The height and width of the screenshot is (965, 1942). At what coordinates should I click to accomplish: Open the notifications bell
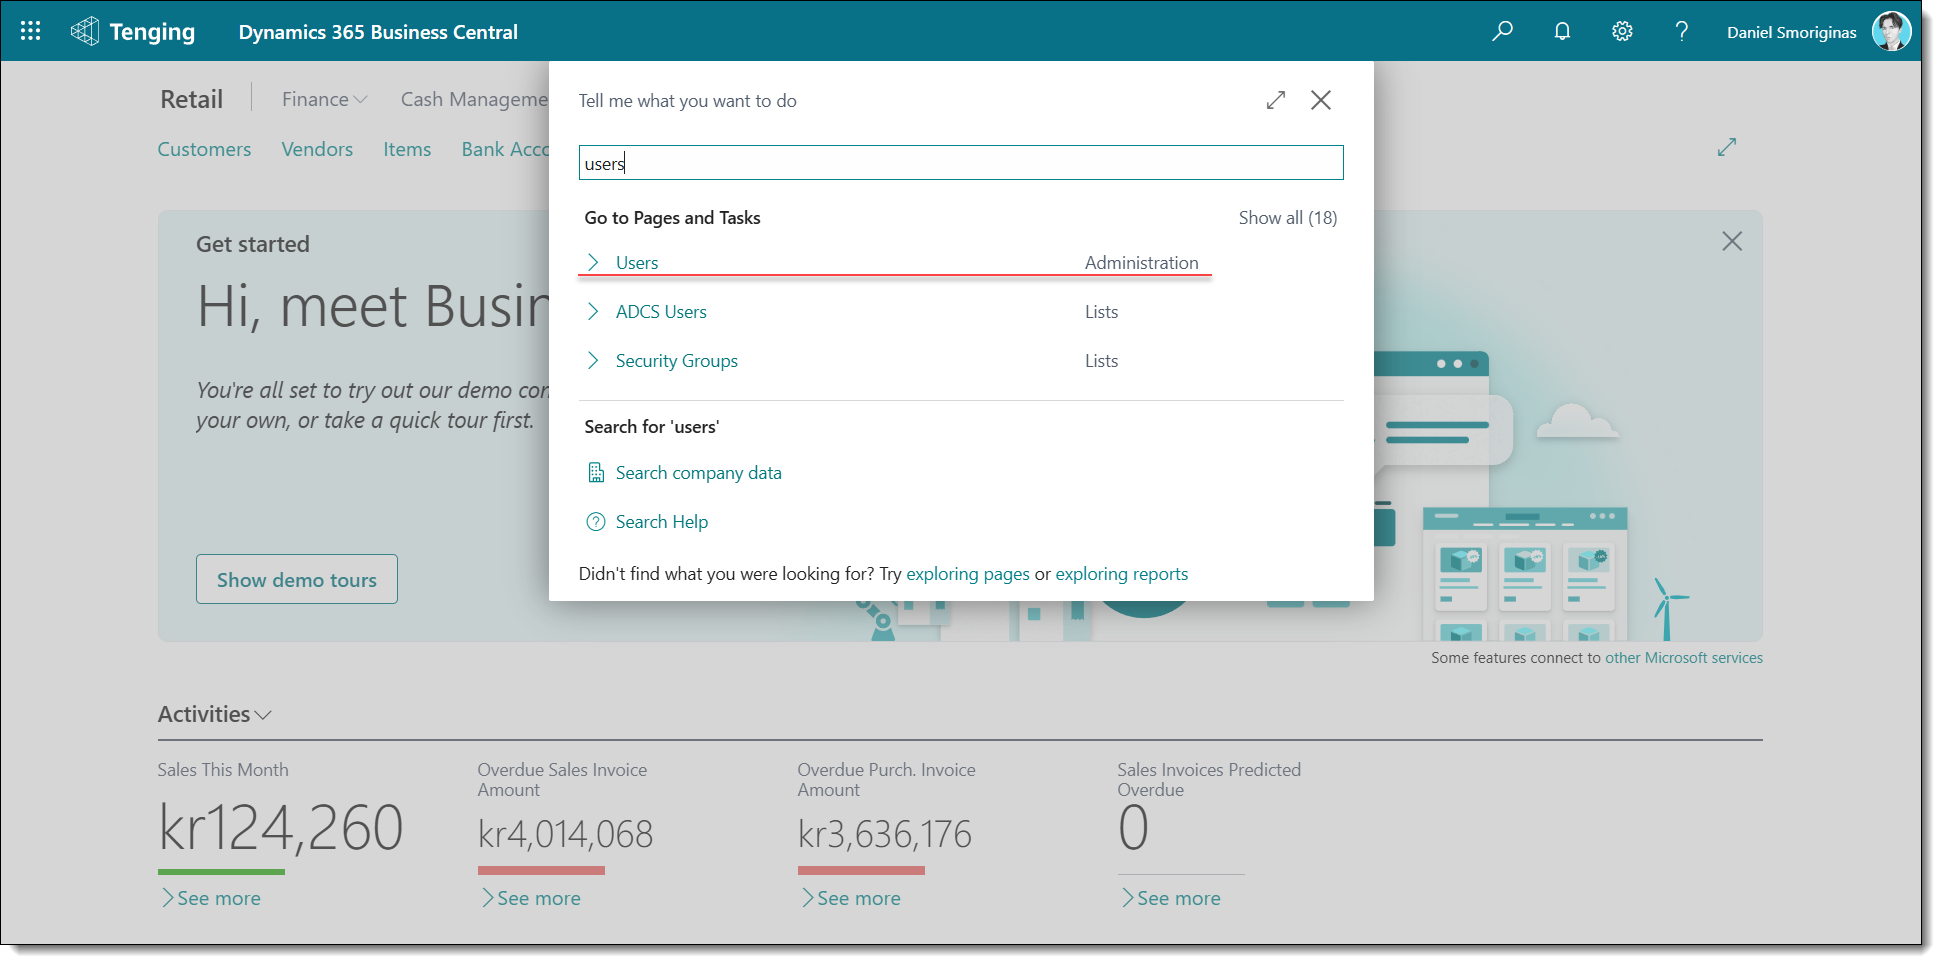coord(1562,31)
